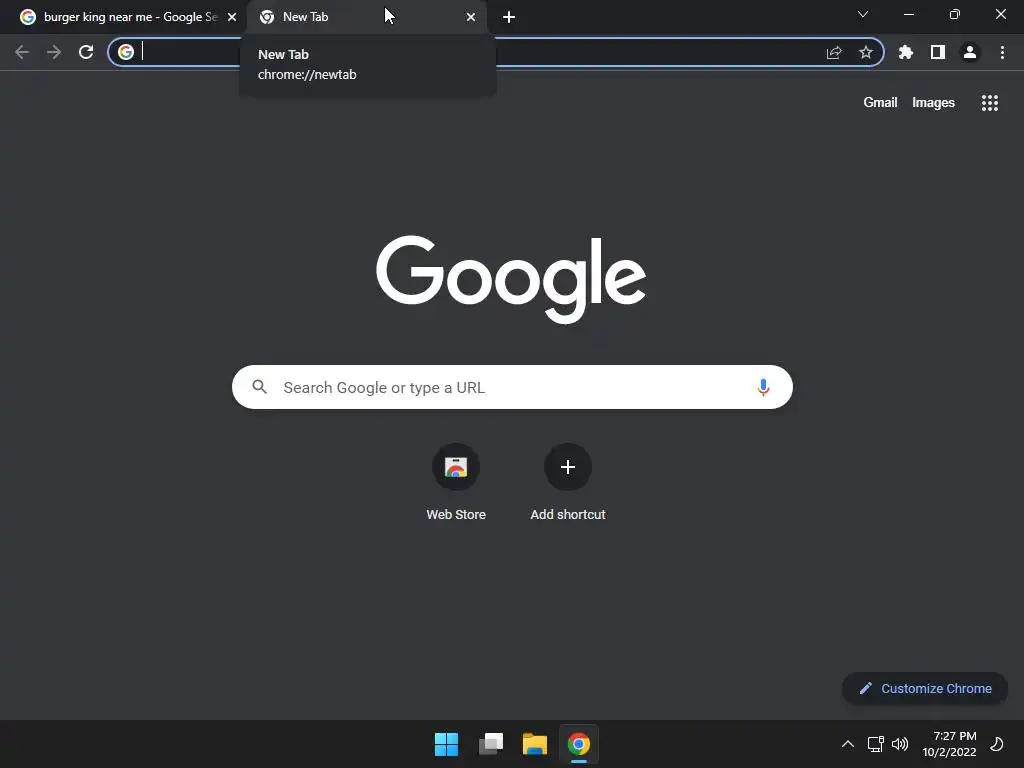Image resolution: width=1024 pixels, height=768 pixels.
Task: Go back using the back arrow
Action: click(22, 52)
